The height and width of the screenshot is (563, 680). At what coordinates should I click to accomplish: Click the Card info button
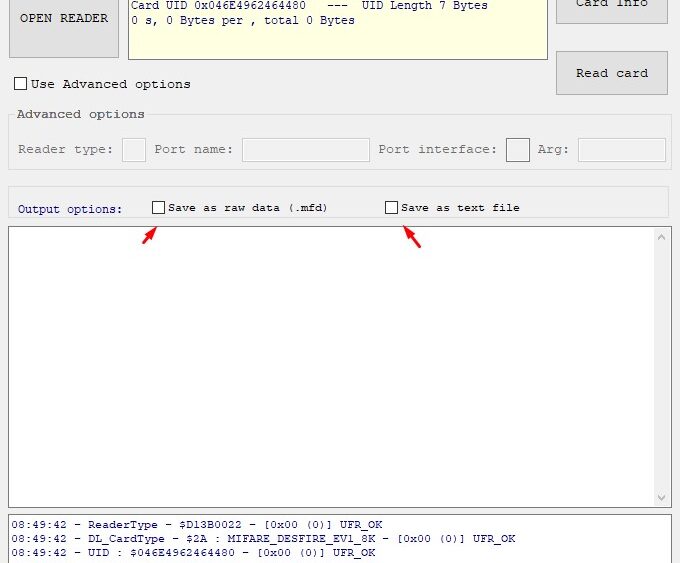coord(612,10)
